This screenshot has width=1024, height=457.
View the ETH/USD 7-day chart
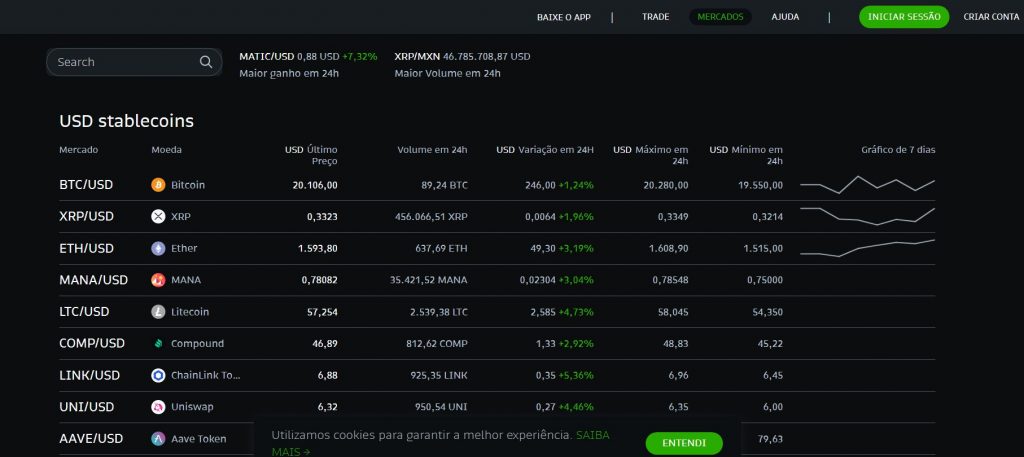click(867, 248)
